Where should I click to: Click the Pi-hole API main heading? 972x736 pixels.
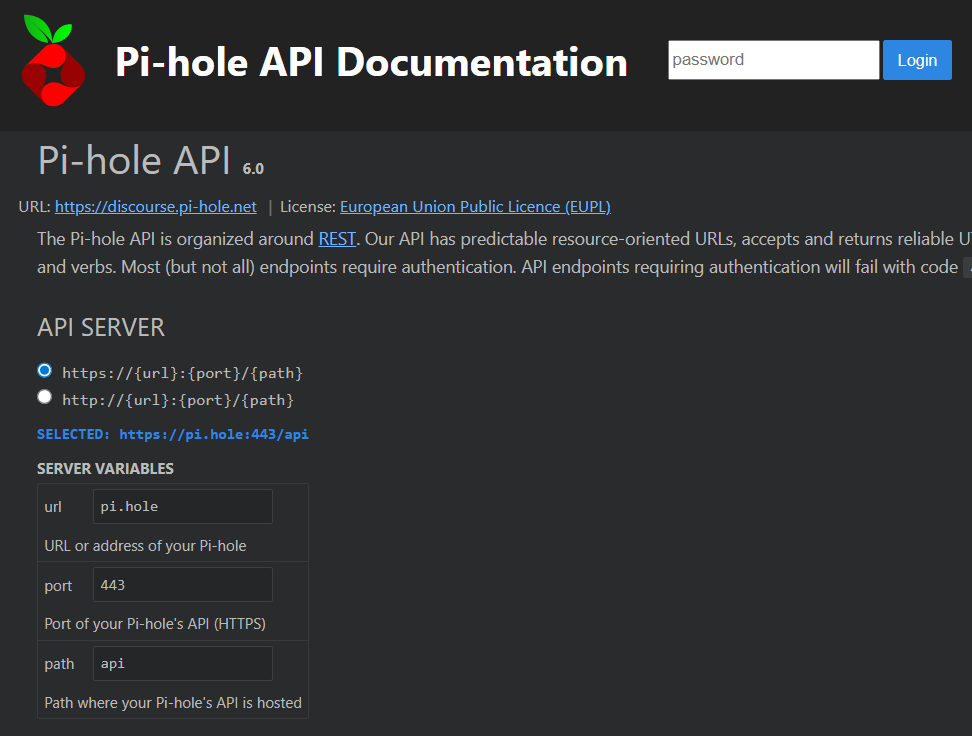(134, 160)
